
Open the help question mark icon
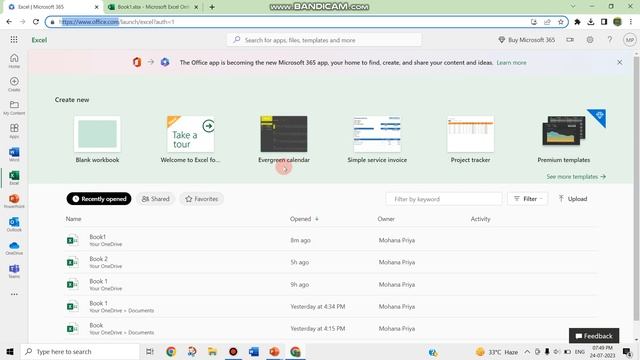pos(609,40)
